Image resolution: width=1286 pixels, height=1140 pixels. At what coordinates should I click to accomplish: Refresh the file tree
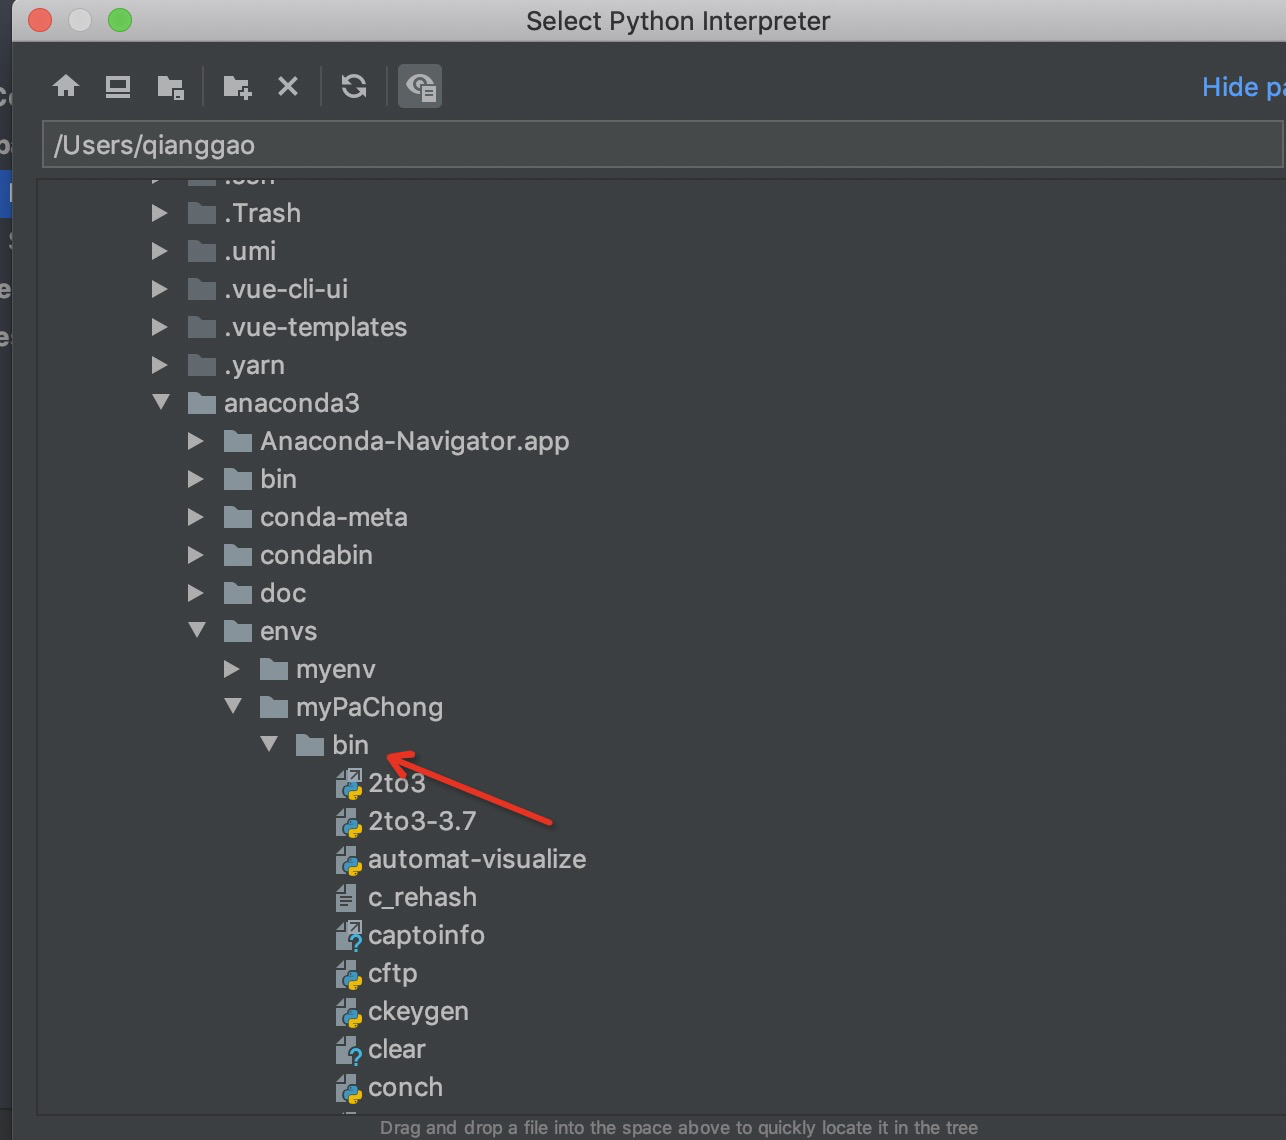pos(353,86)
